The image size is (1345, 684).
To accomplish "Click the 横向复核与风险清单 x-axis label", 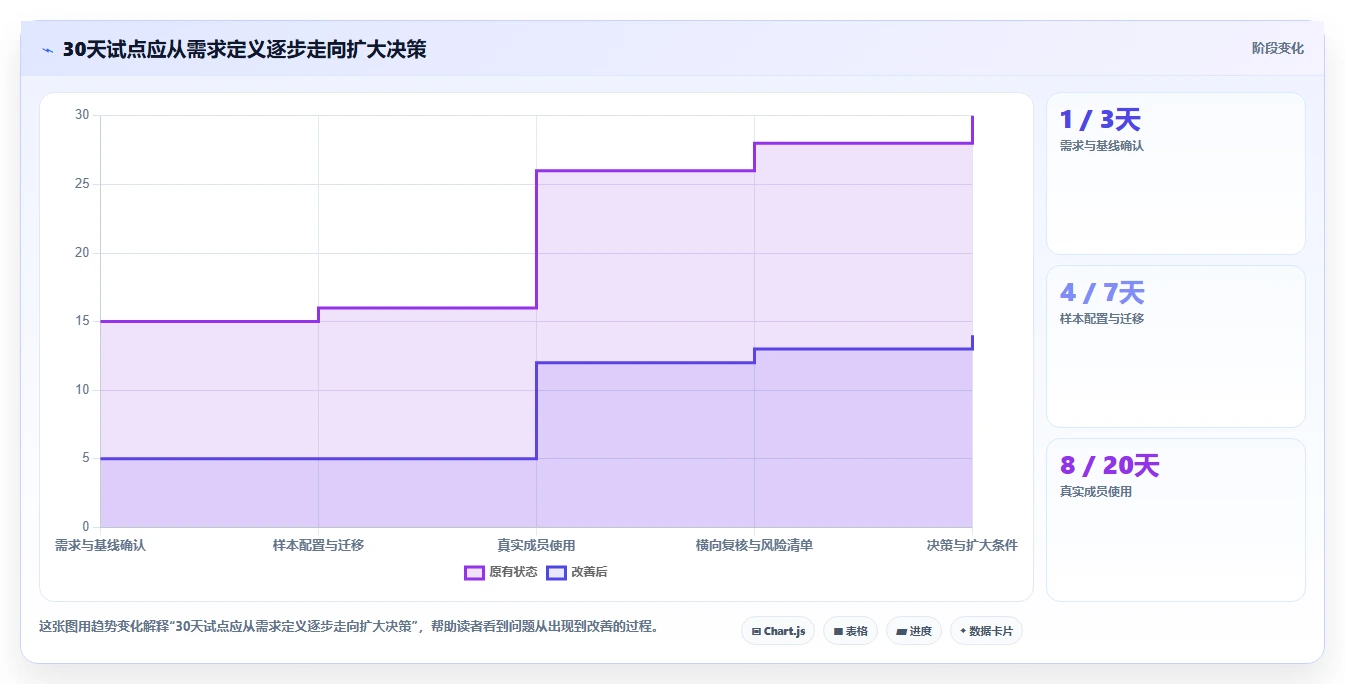I will 754,545.
